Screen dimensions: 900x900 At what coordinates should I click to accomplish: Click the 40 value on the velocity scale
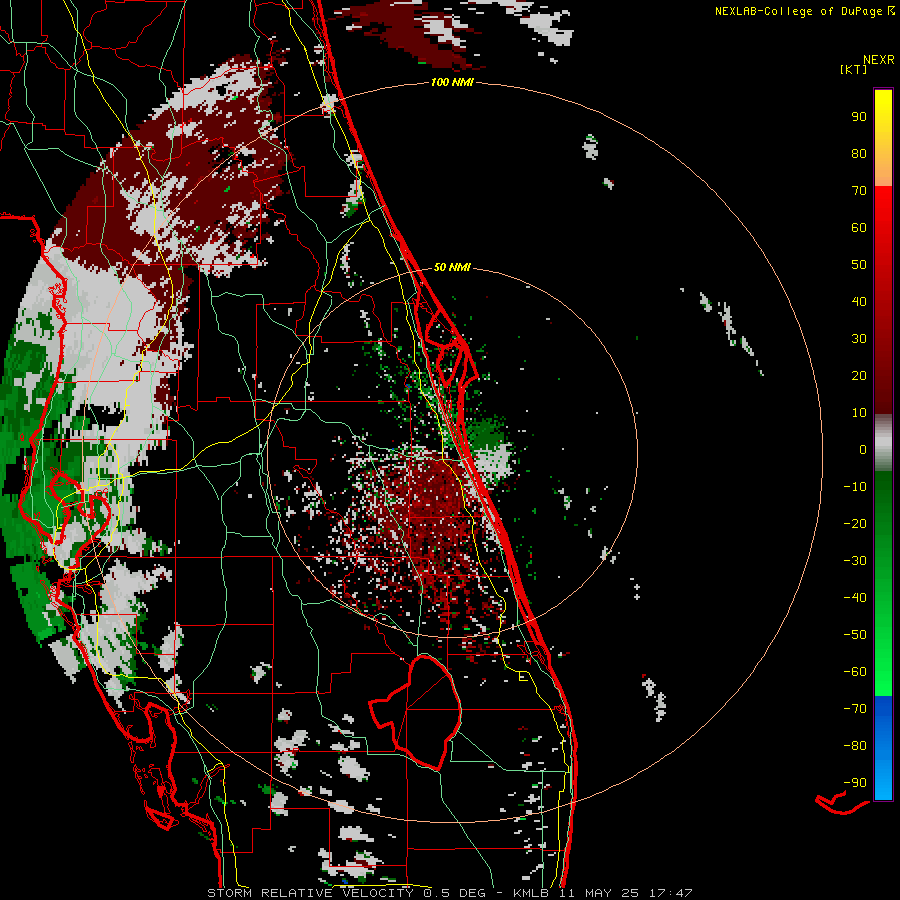[859, 301]
